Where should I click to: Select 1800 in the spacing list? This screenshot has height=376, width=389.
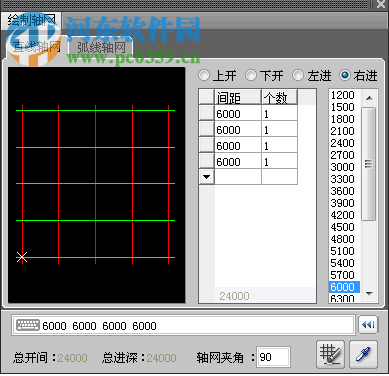click(343, 119)
